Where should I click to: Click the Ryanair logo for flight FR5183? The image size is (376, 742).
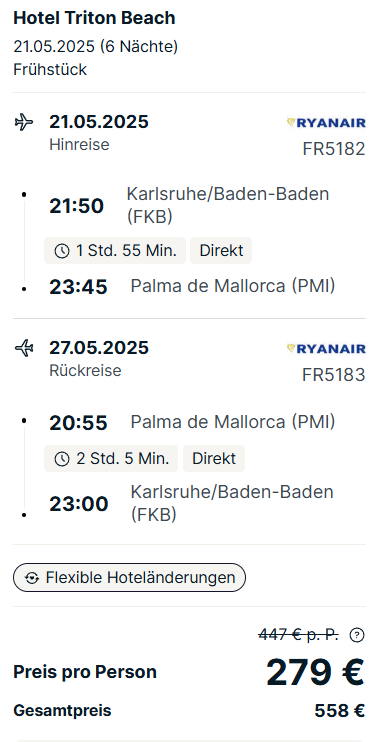pos(326,349)
